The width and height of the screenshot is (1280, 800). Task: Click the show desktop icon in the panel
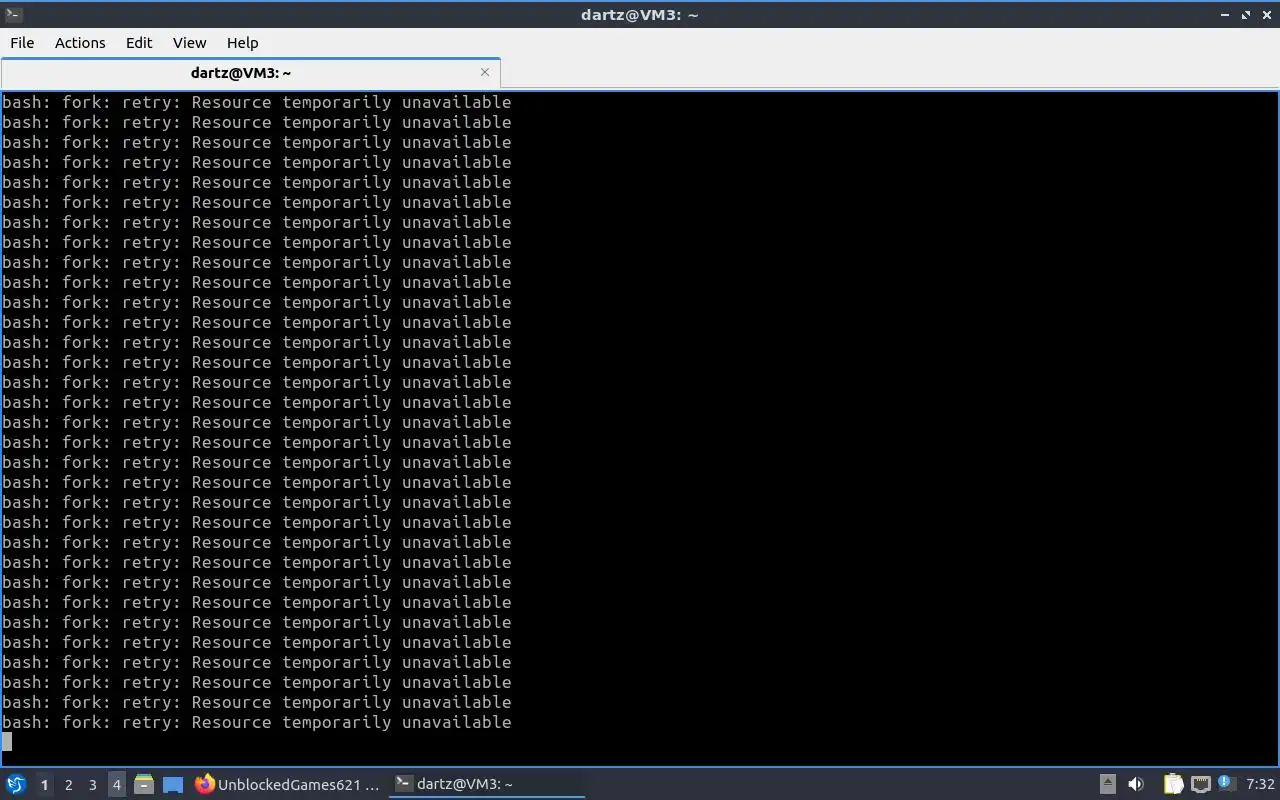click(x=173, y=785)
